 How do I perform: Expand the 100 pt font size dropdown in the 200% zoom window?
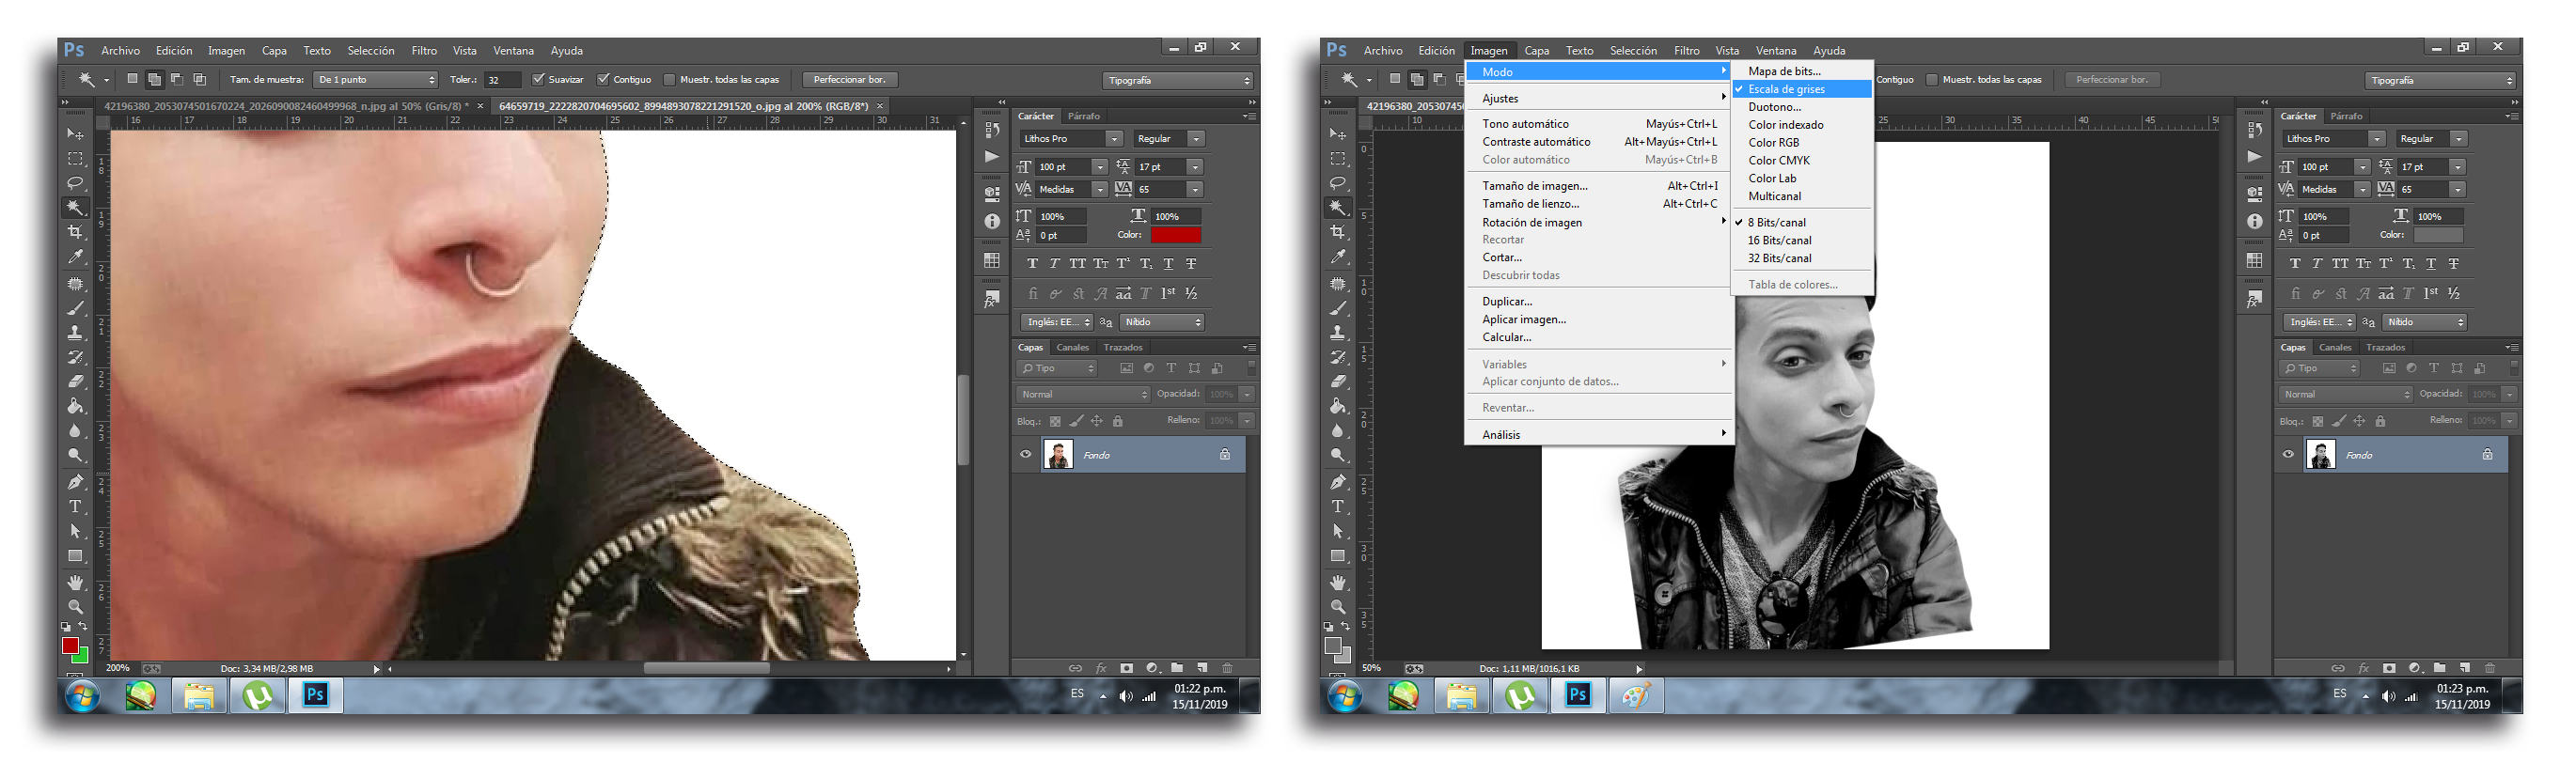1100,167
